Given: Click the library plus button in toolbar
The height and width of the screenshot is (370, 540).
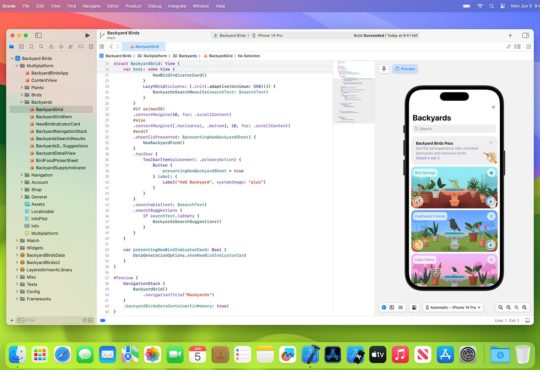Looking at the screenshot, I should [510, 35].
